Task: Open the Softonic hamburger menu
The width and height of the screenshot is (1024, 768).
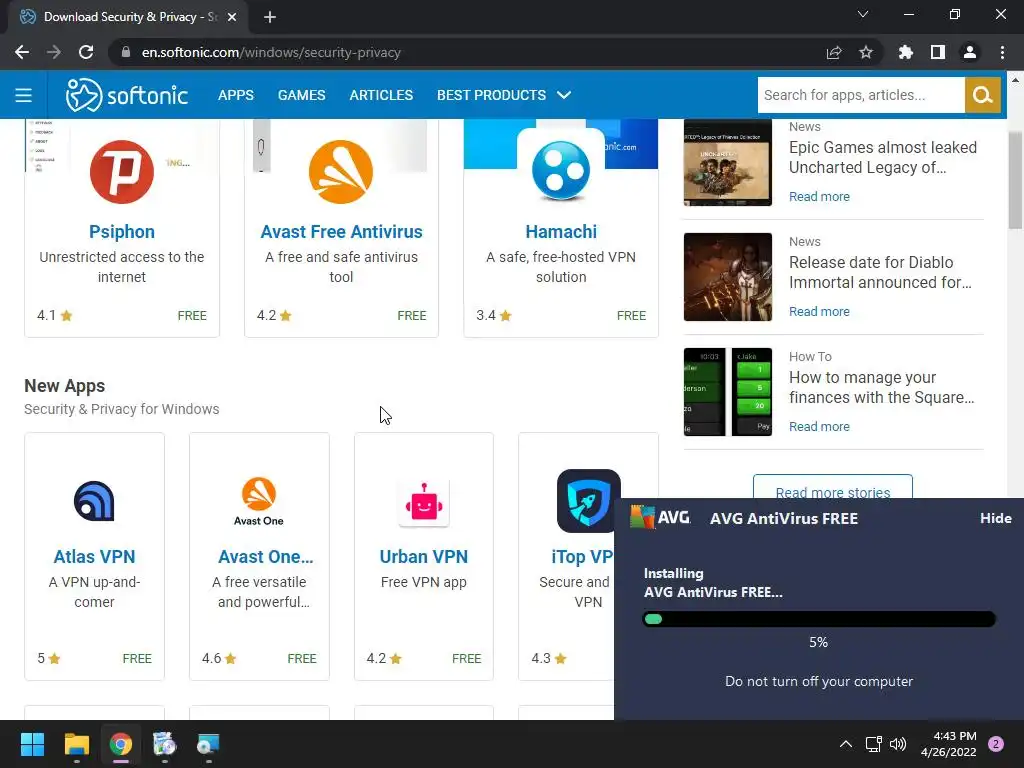Action: point(24,95)
